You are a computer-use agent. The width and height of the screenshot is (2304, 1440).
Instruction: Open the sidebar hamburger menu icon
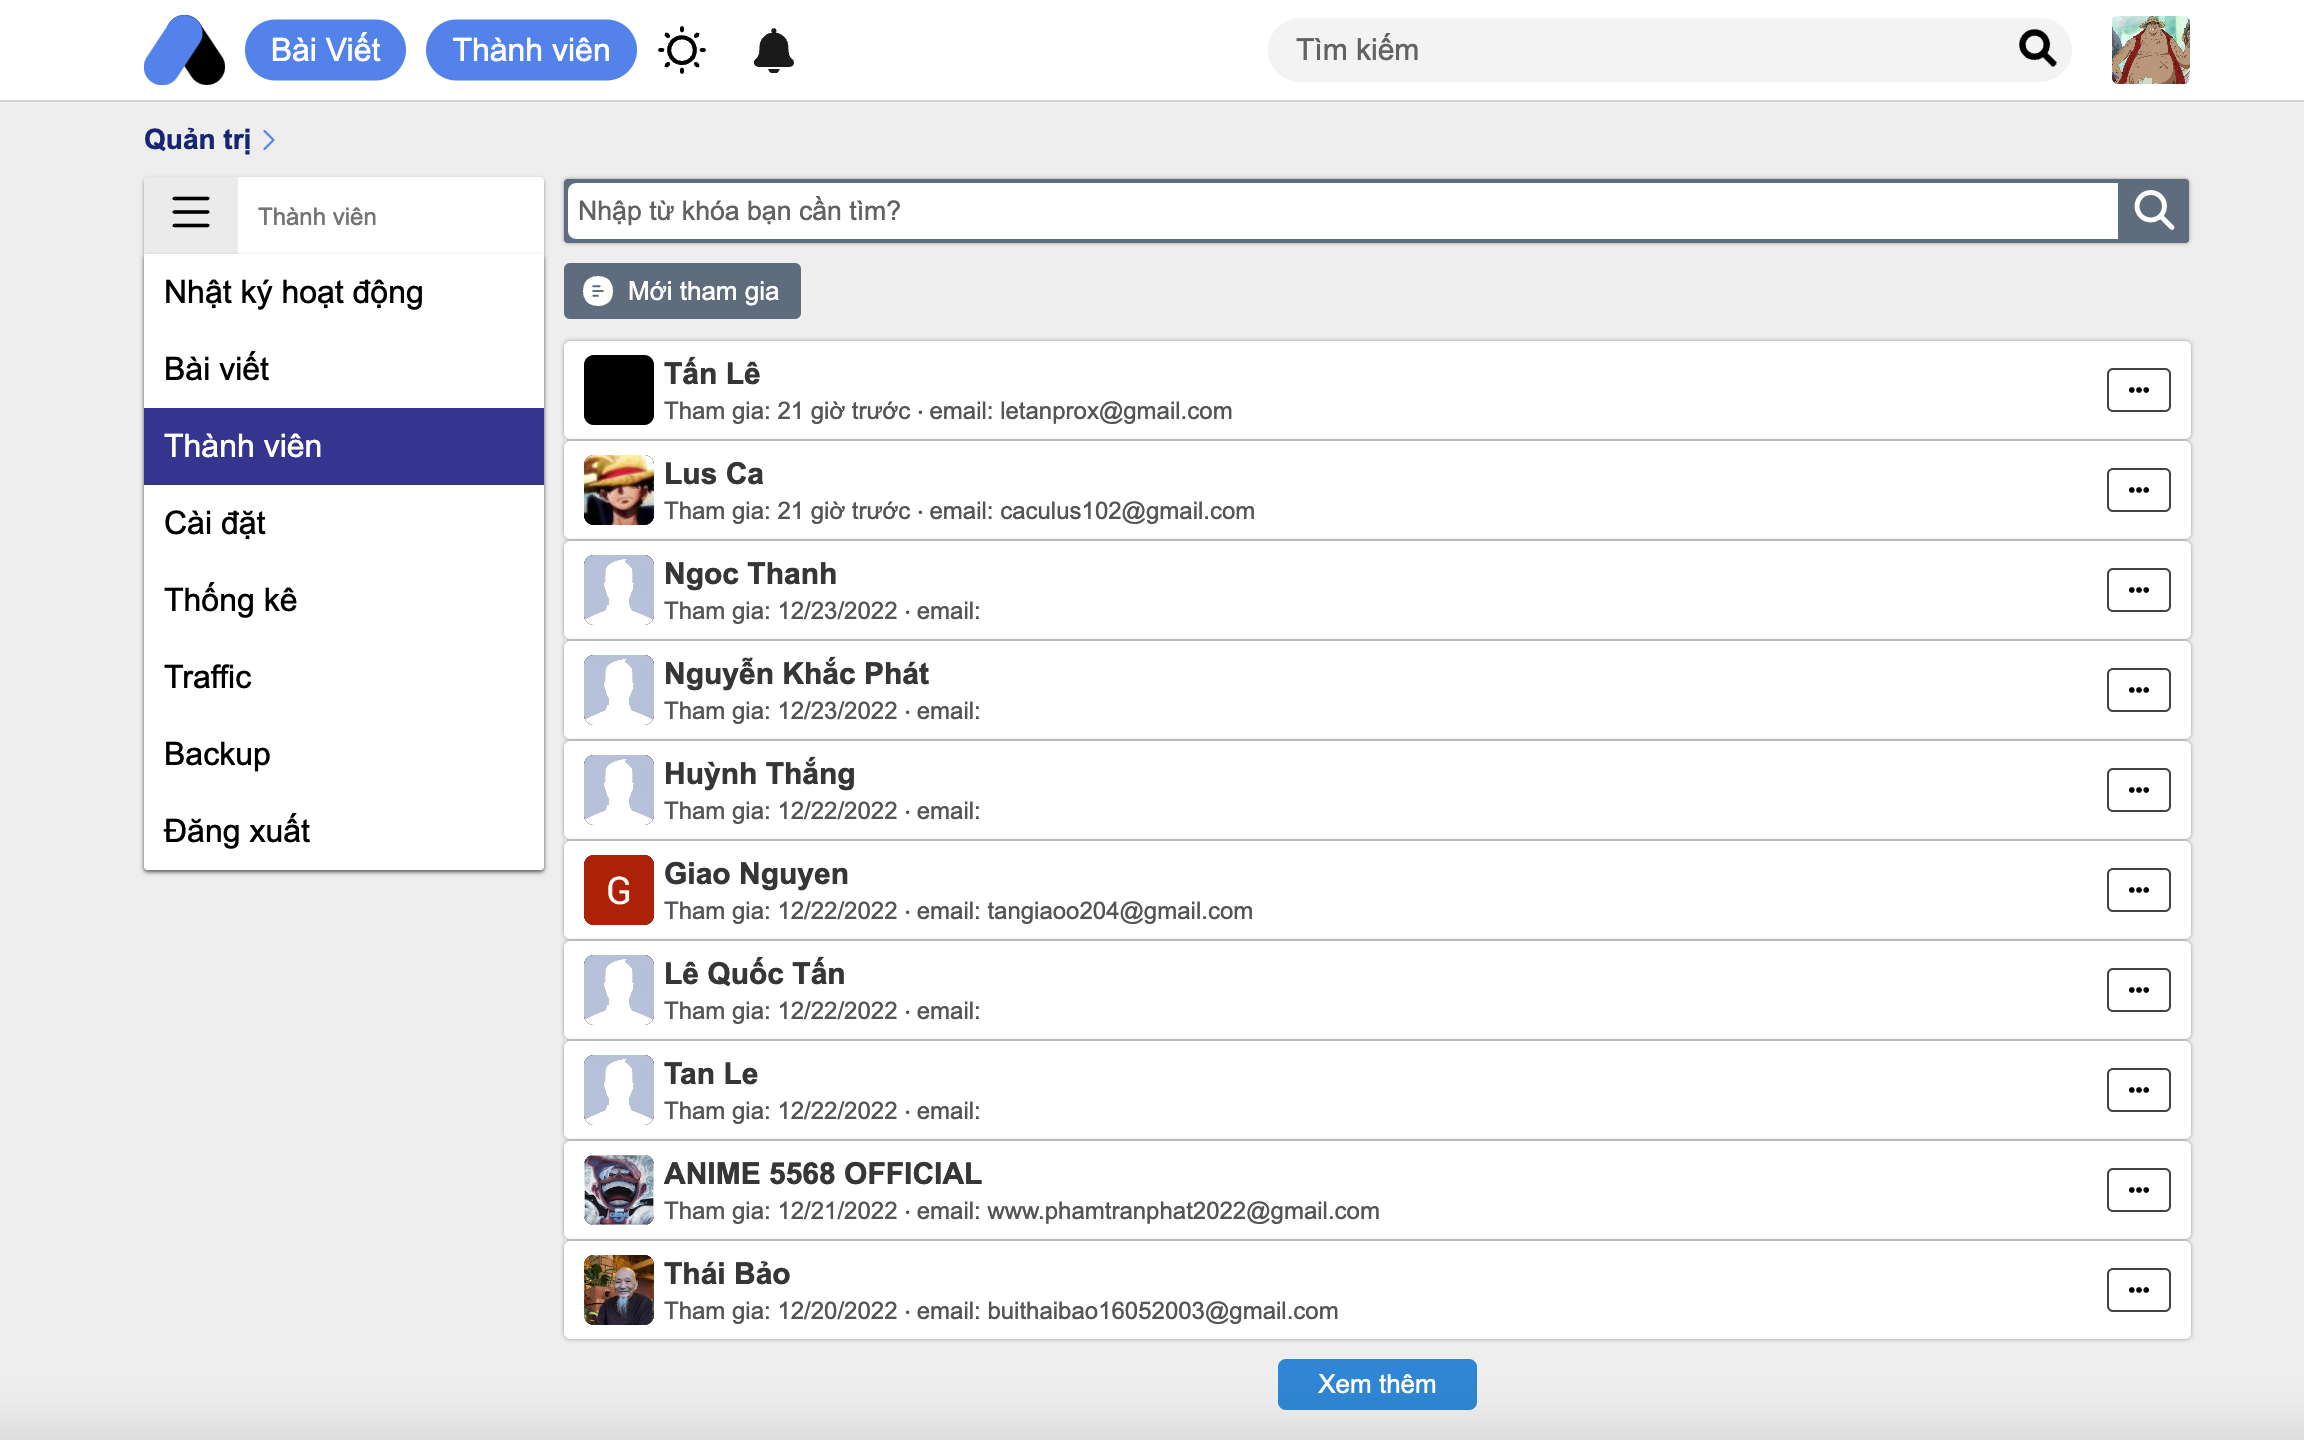point(190,213)
